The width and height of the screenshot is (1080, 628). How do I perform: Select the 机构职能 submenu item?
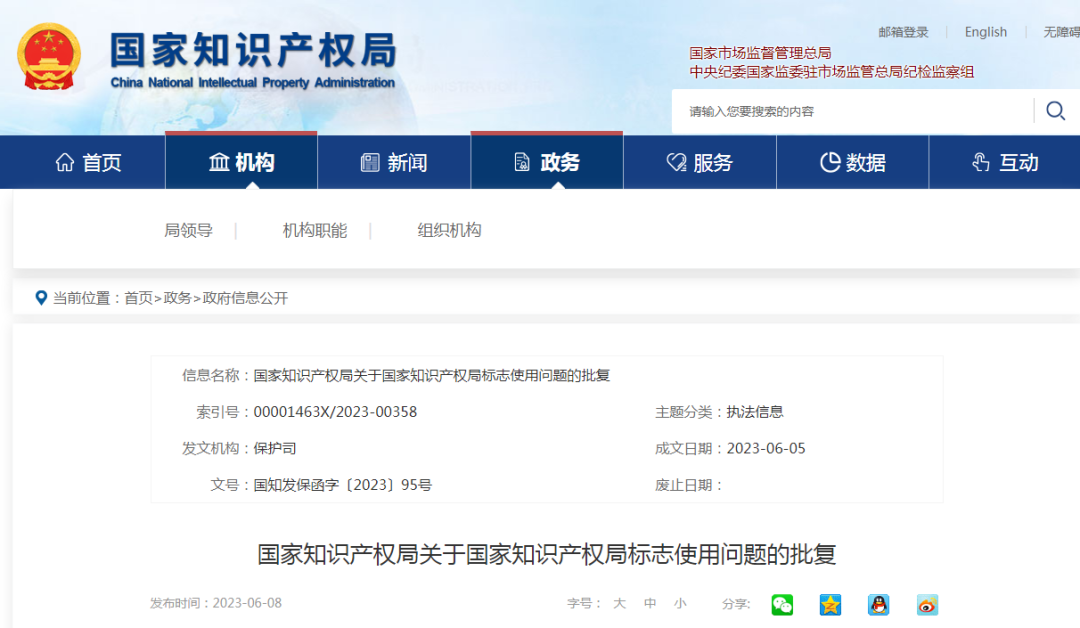[315, 230]
